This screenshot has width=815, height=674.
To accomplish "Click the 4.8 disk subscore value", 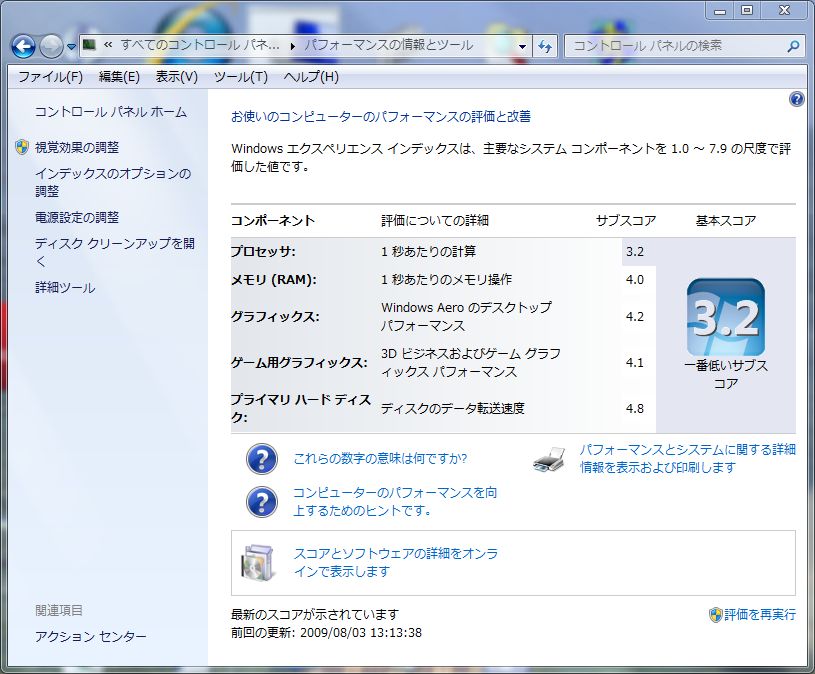I will (635, 408).
